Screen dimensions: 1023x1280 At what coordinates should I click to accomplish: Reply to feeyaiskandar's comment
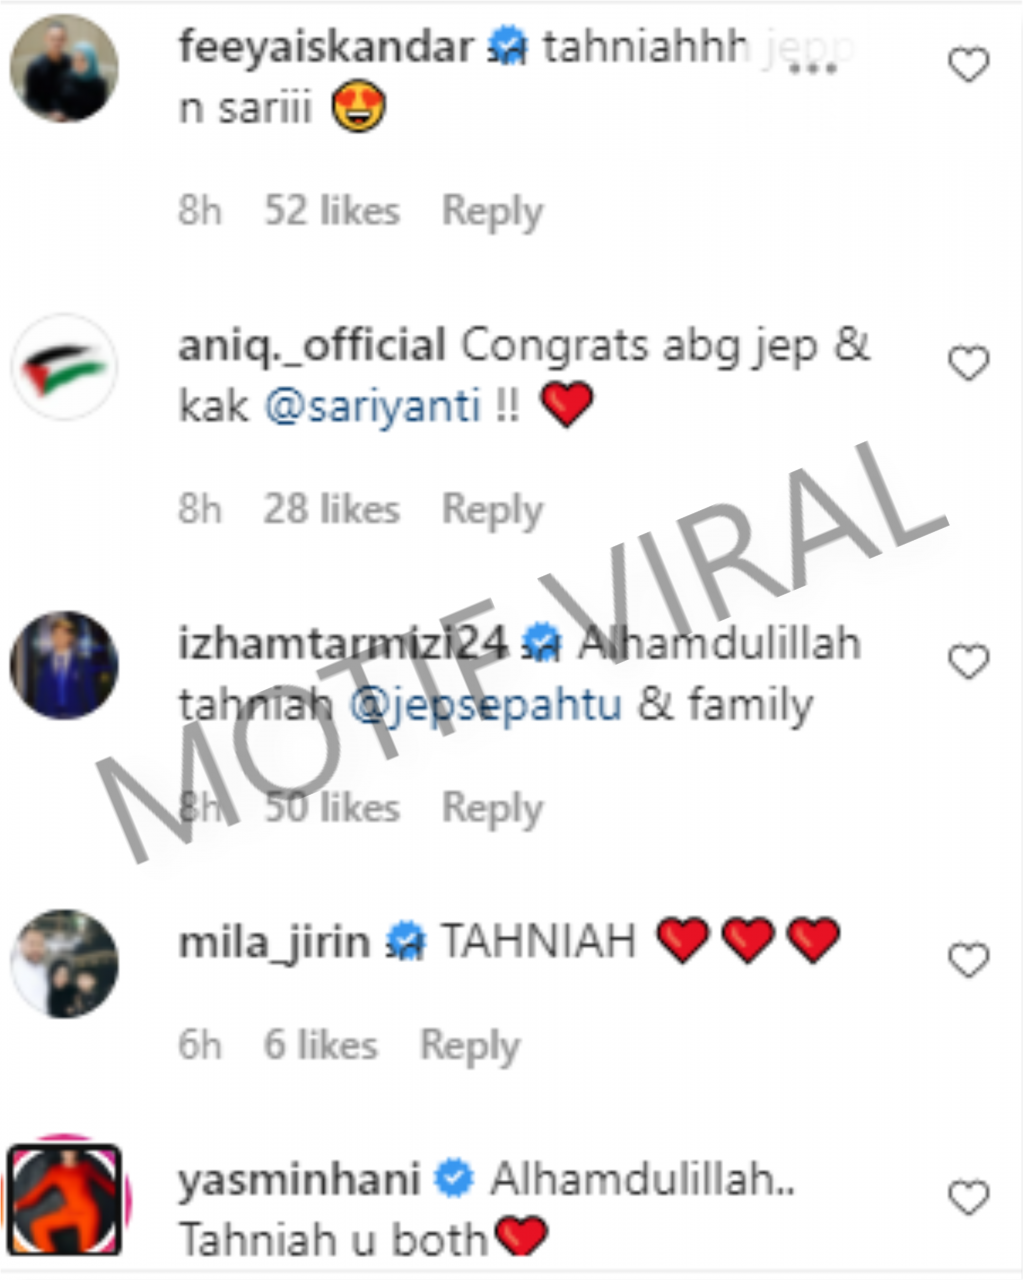(492, 211)
